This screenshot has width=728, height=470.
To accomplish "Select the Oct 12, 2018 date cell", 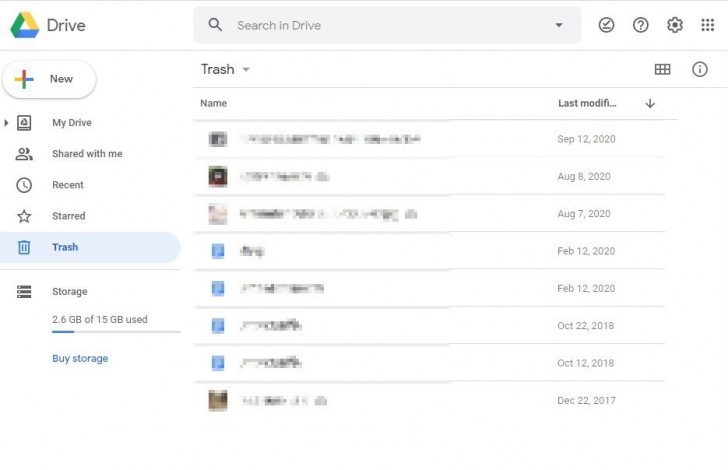I will pyautogui.click(x=586, y=363).
